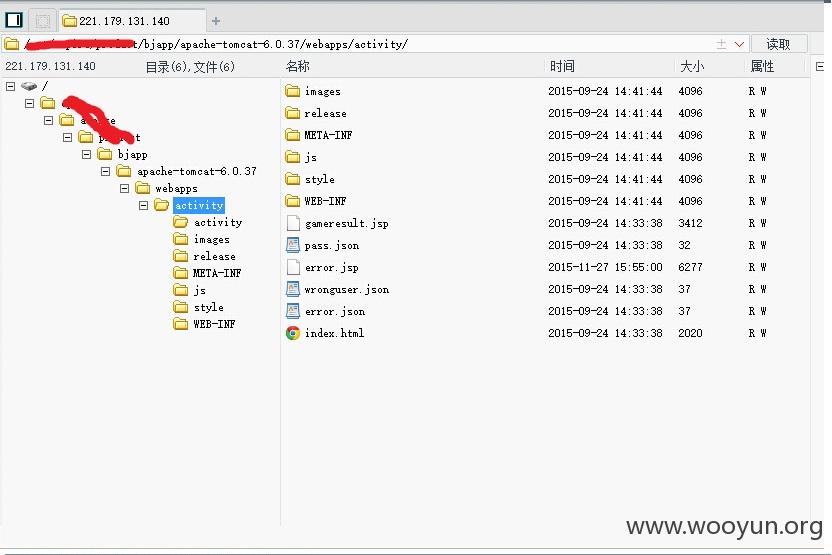The height and width of the screenshot is (555, 832).
Task: Select child activity subfolder in tree
Action: 218,222
